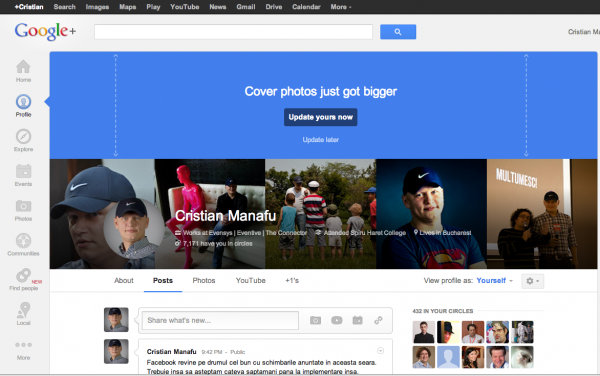Click the 7,171 have you in circles text
Image resolution: width=600 pixels, height=376 pixels.
tap(217, 244)
